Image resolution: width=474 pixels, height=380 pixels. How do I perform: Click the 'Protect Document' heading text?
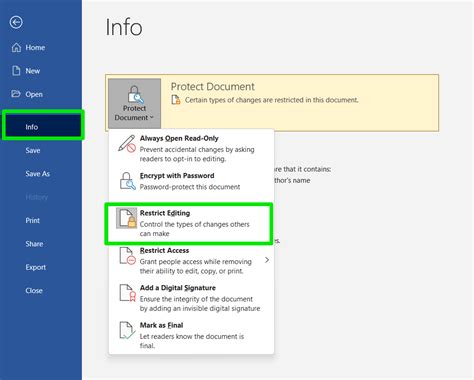[x=213, y=87]
